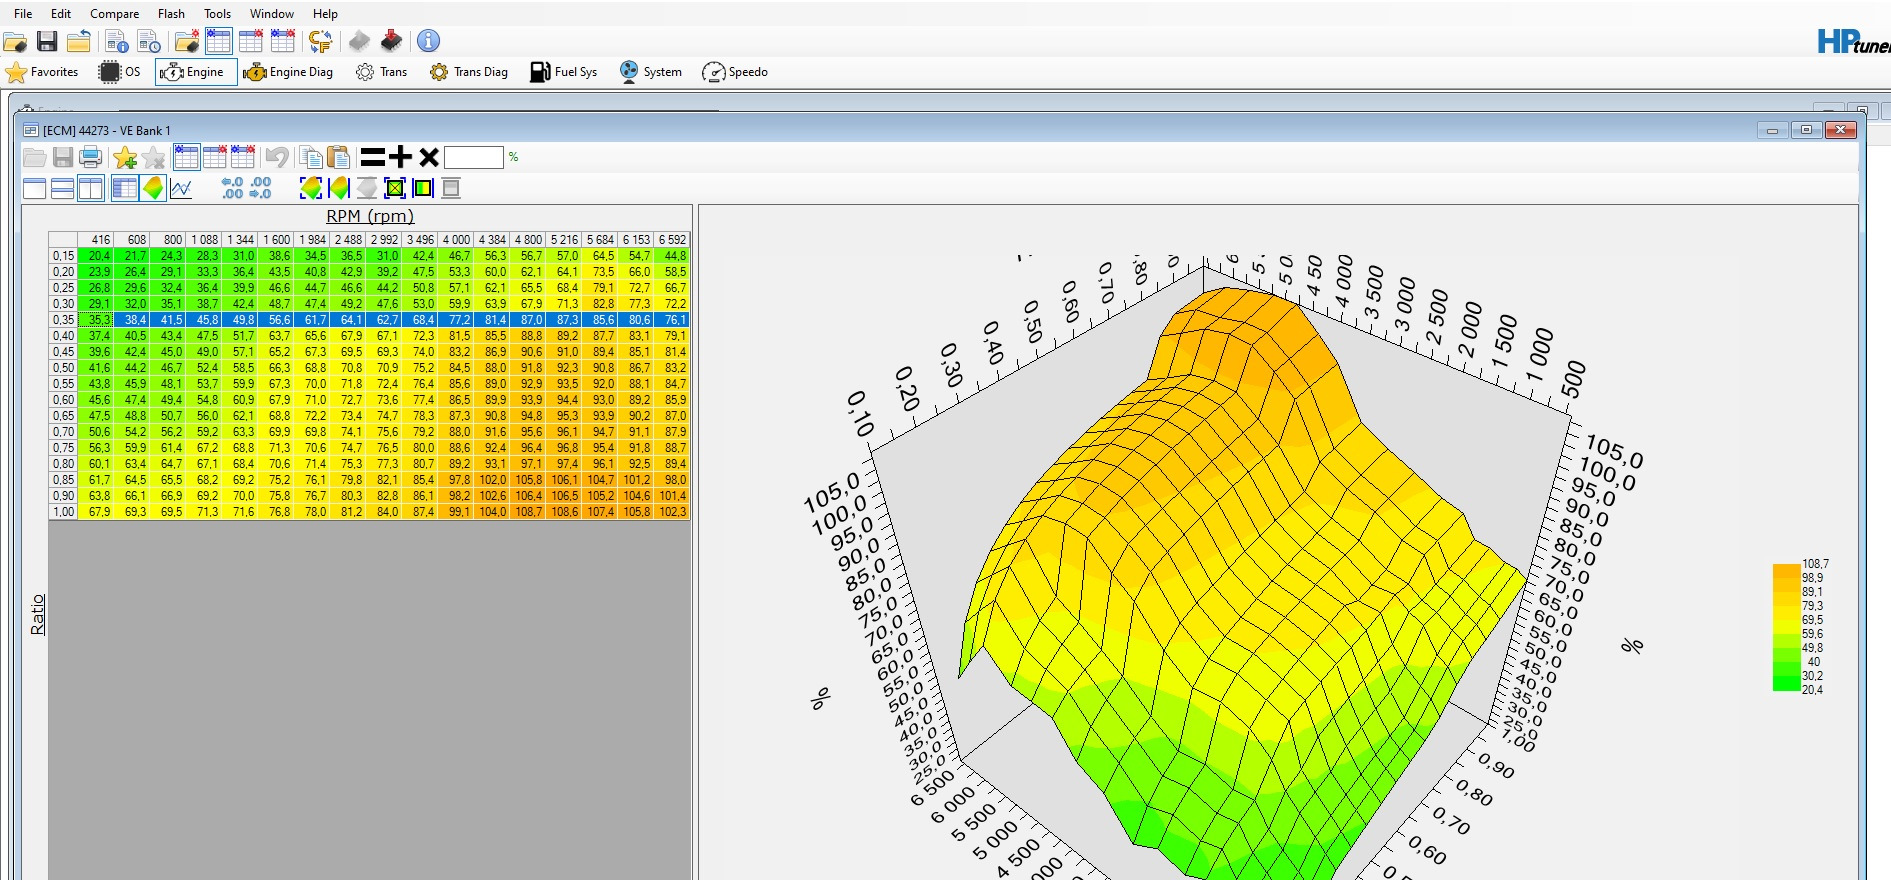
Task: Click plus add value button
Action: point(401,157)
